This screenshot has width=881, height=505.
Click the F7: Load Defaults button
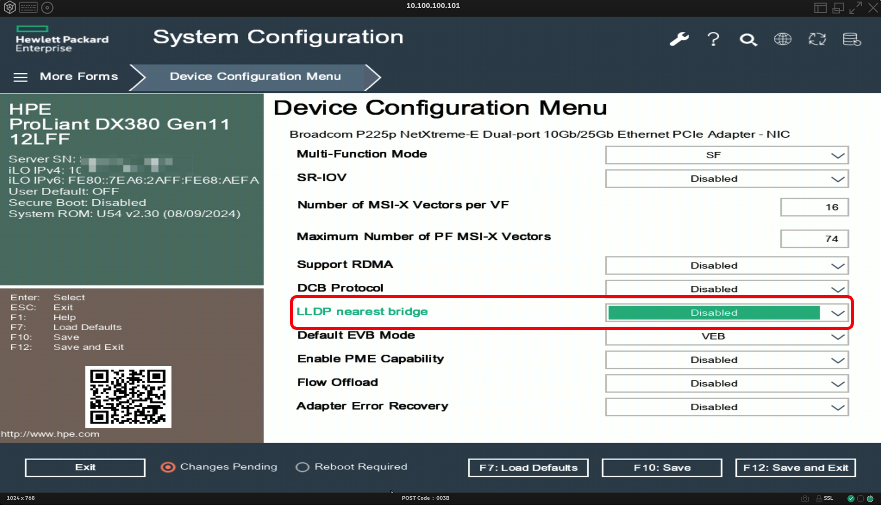click(528, 468)
